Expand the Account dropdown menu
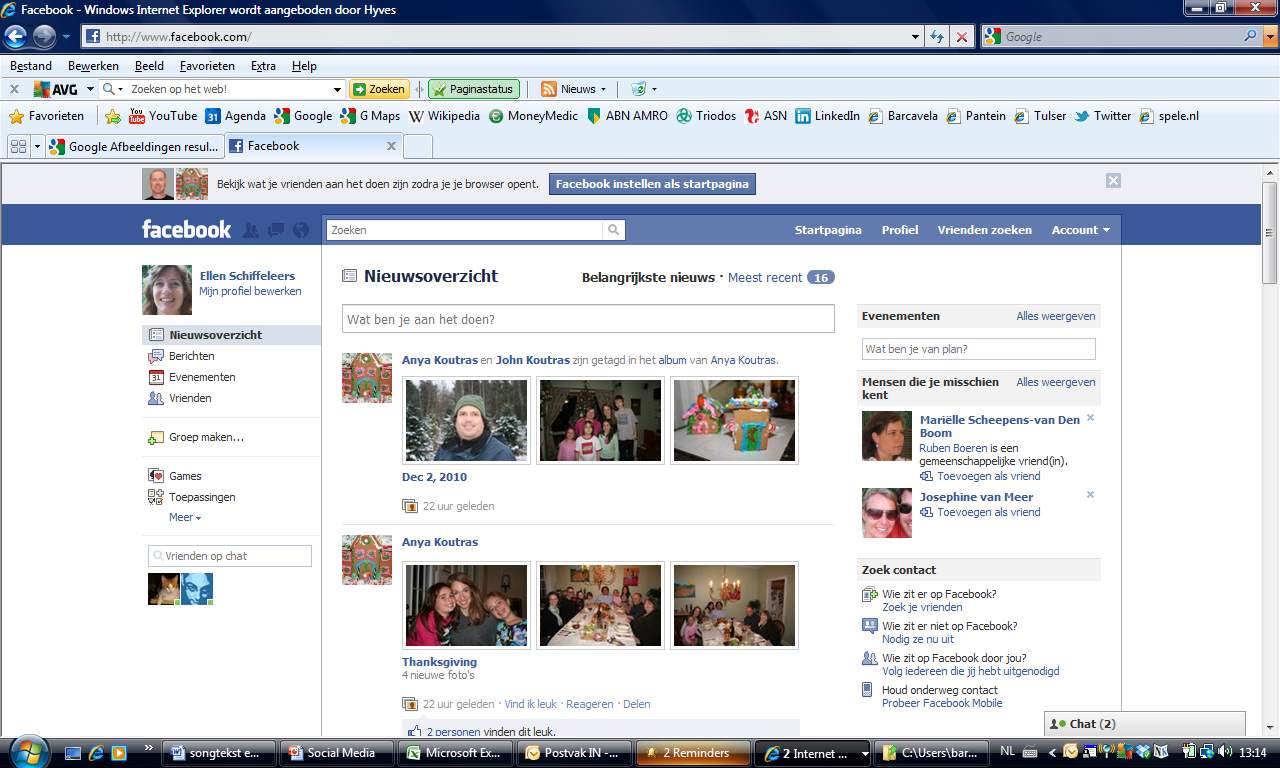The width and height of the screenshot is (1280, 768). click(x=1080, y=230)
